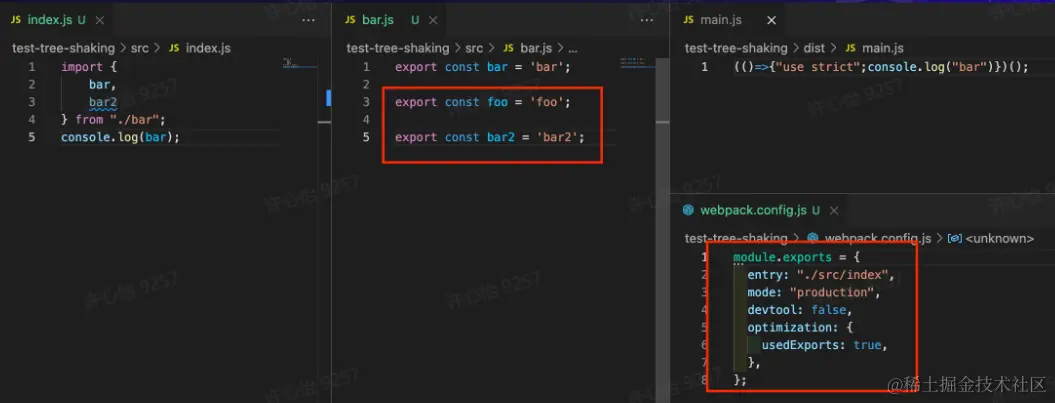This screenshot has width=1055, height=403.
Task: Click the JS icon in main.js breadcrumb
Action: [850, 48]
